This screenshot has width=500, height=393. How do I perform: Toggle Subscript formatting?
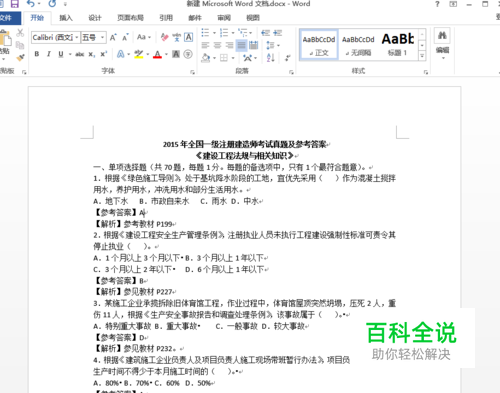coord(92,54)
